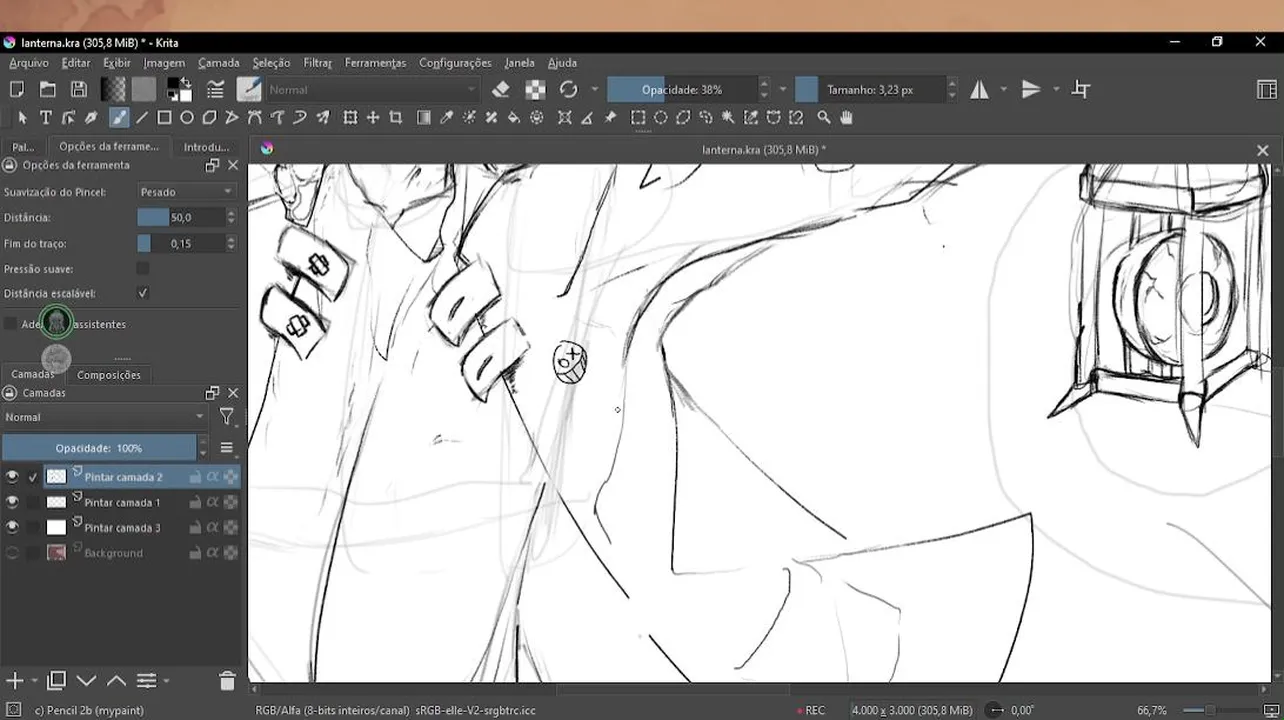This screenshot has width=1284, height=720.
Task: Hide the Pintar camada 3 layer
Action: (x=12, y=527)
